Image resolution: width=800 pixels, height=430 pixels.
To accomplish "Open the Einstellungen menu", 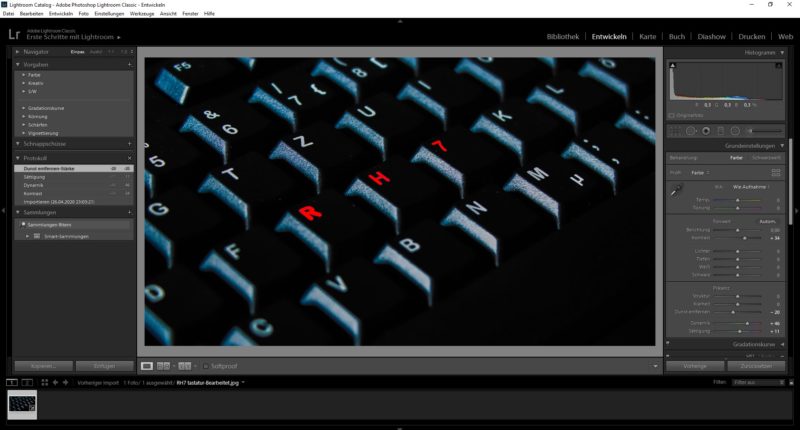I will (x=109, y=13).
